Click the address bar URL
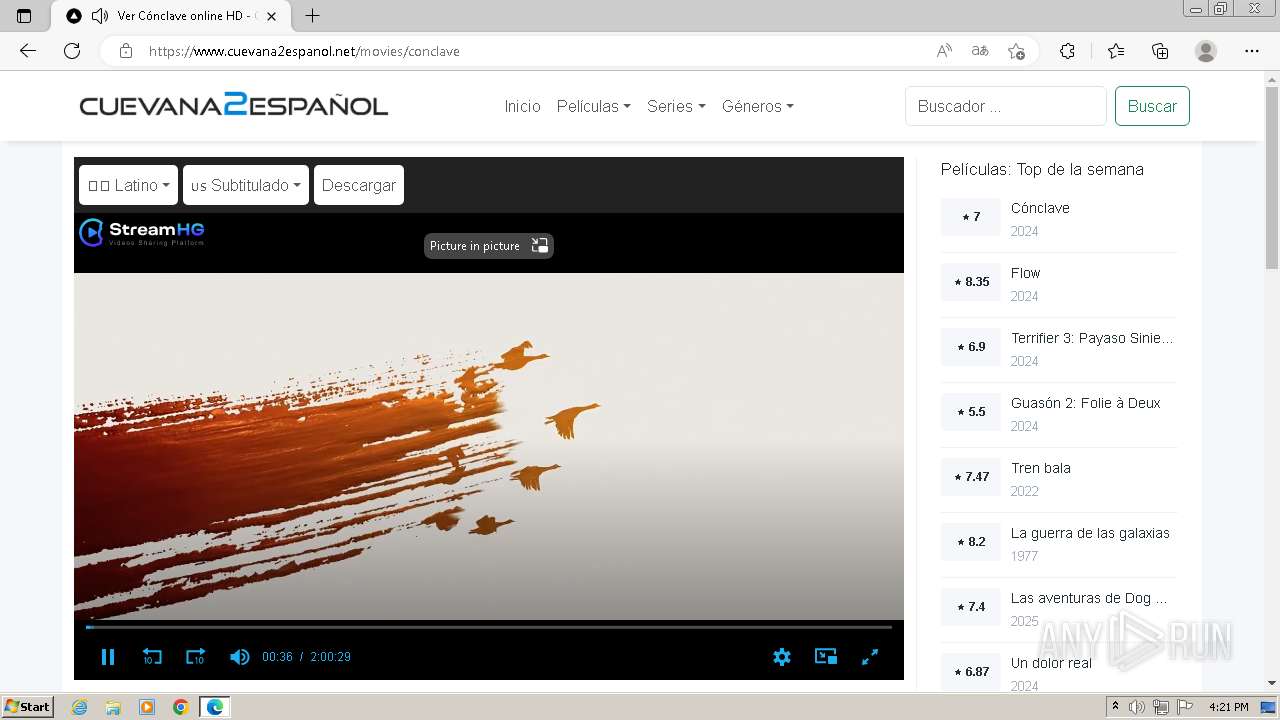The image size is (1280, 720). pyautogui.click(x=304, y=51)
